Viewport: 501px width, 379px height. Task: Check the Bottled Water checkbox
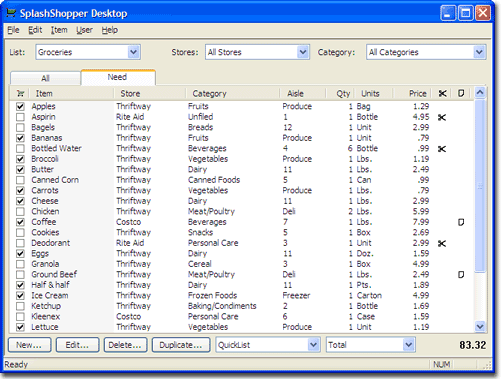click(20, 148)
